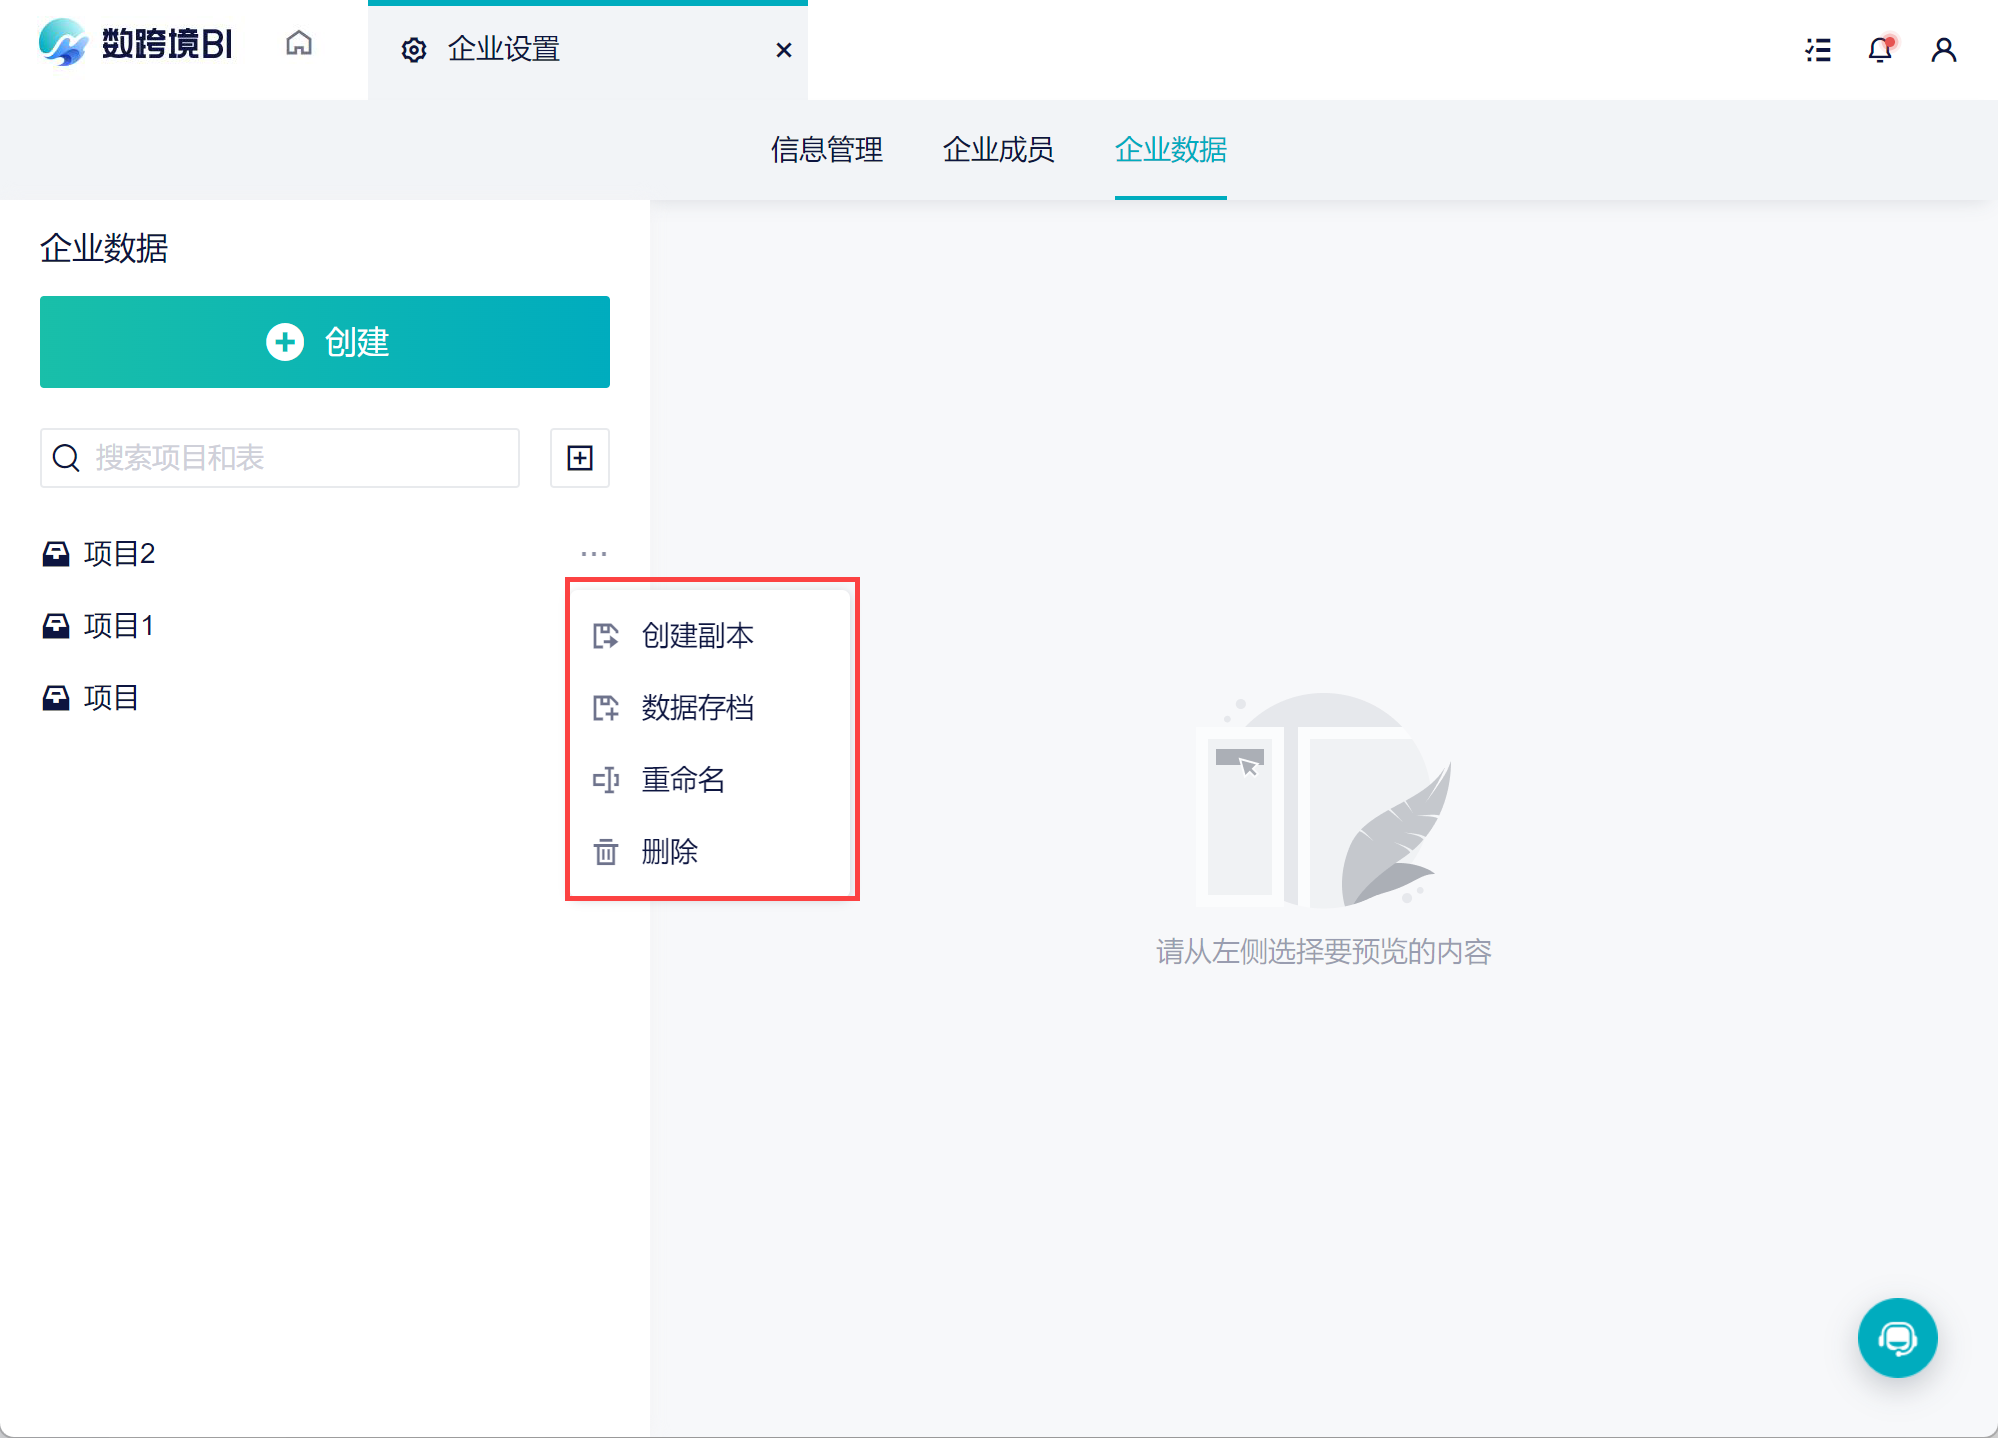Screen dimensions: 1998x1438
Task: Click the add-folder plus square icon
Action: (580, 458)
